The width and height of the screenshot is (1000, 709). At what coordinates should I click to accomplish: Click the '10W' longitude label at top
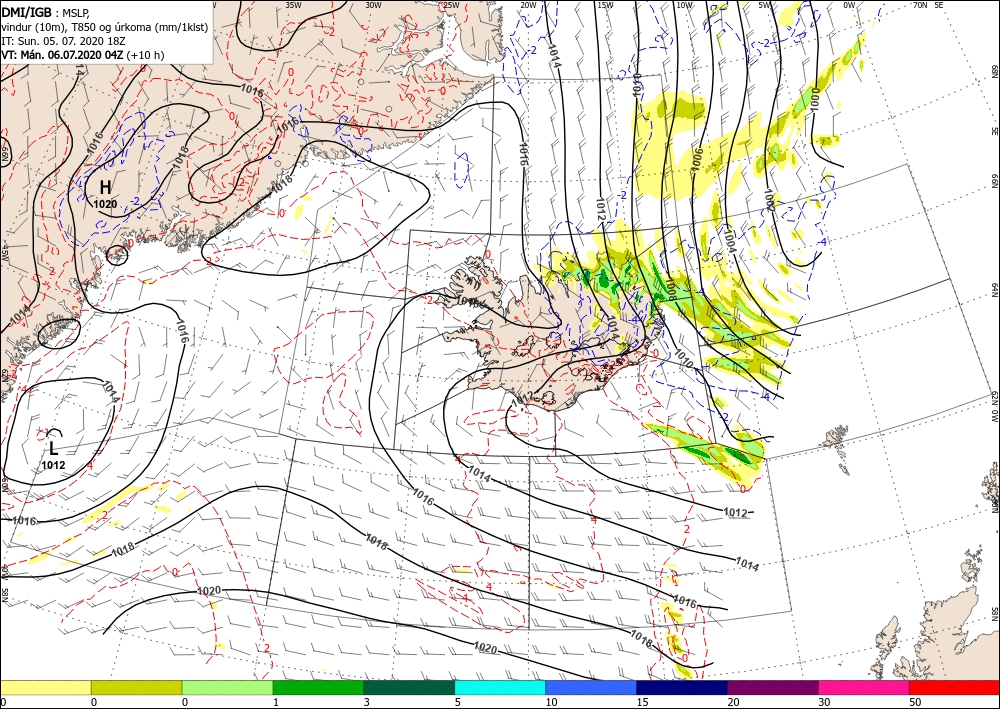[684, 5]
